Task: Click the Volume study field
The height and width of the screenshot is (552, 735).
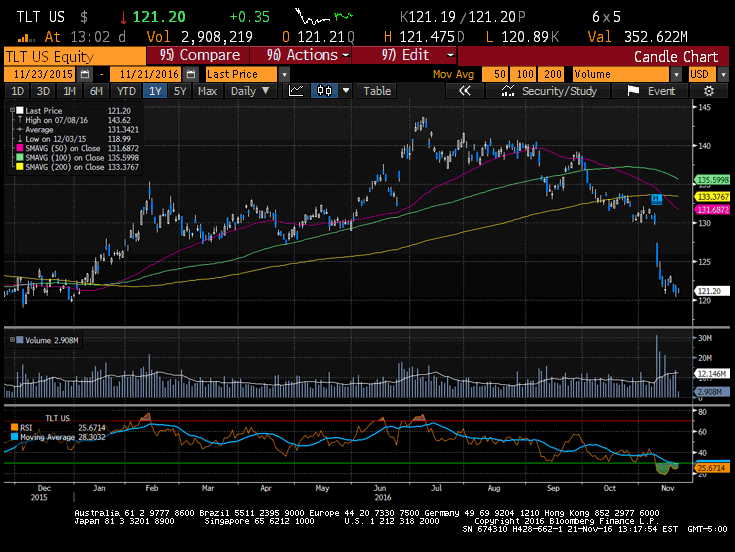Action: (622, 74)
